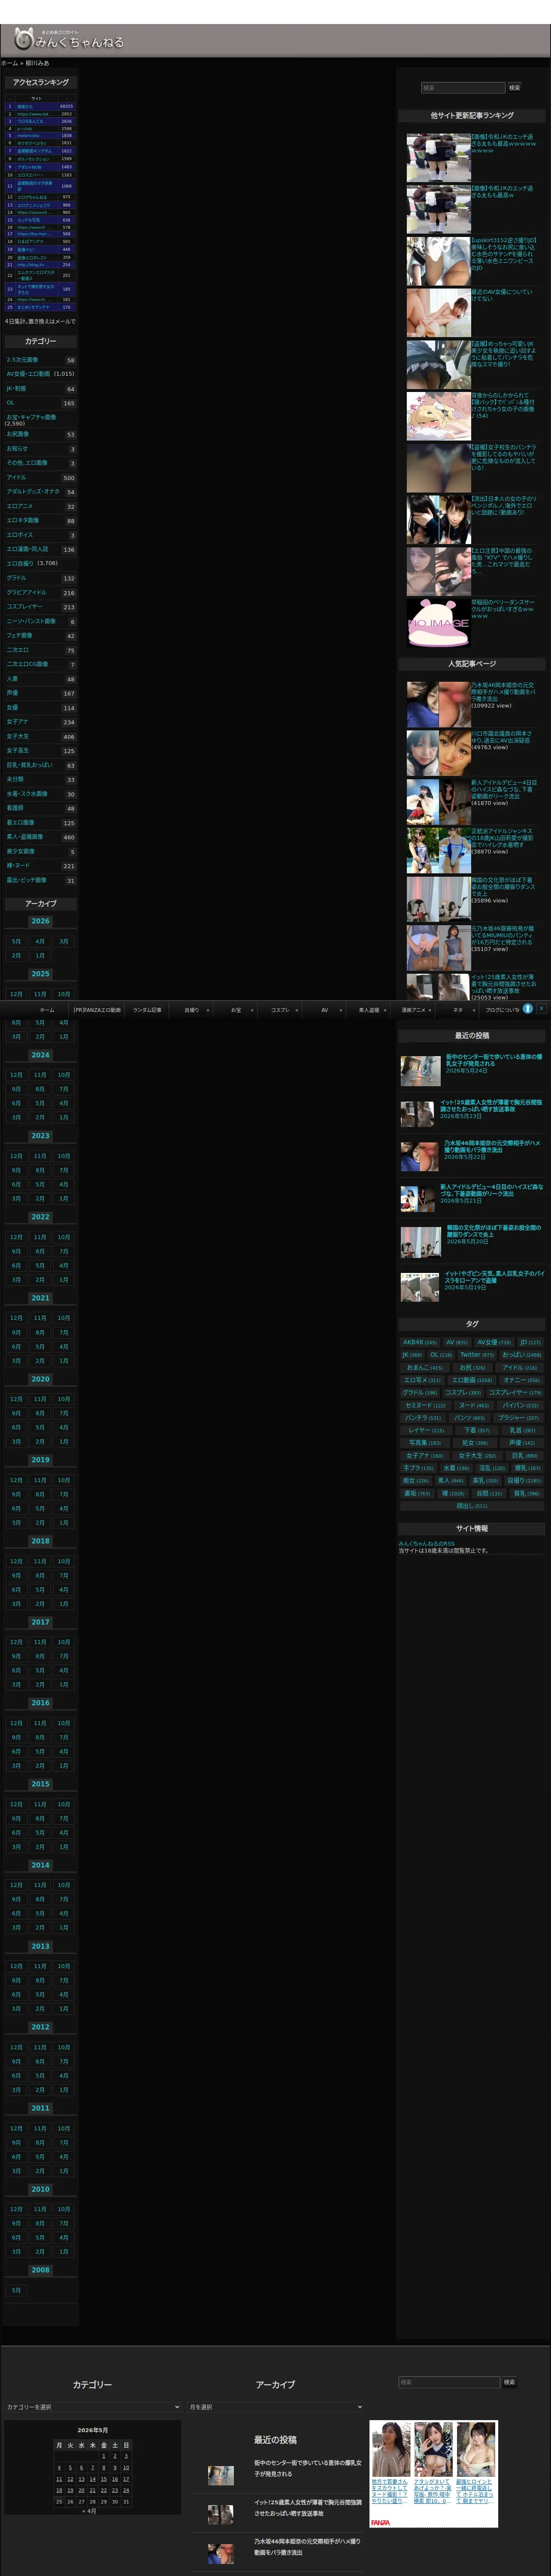This screenshot has width=551, height=2576.
Task: Open the 声優 category in the sidebar
Action: point(12,692)
